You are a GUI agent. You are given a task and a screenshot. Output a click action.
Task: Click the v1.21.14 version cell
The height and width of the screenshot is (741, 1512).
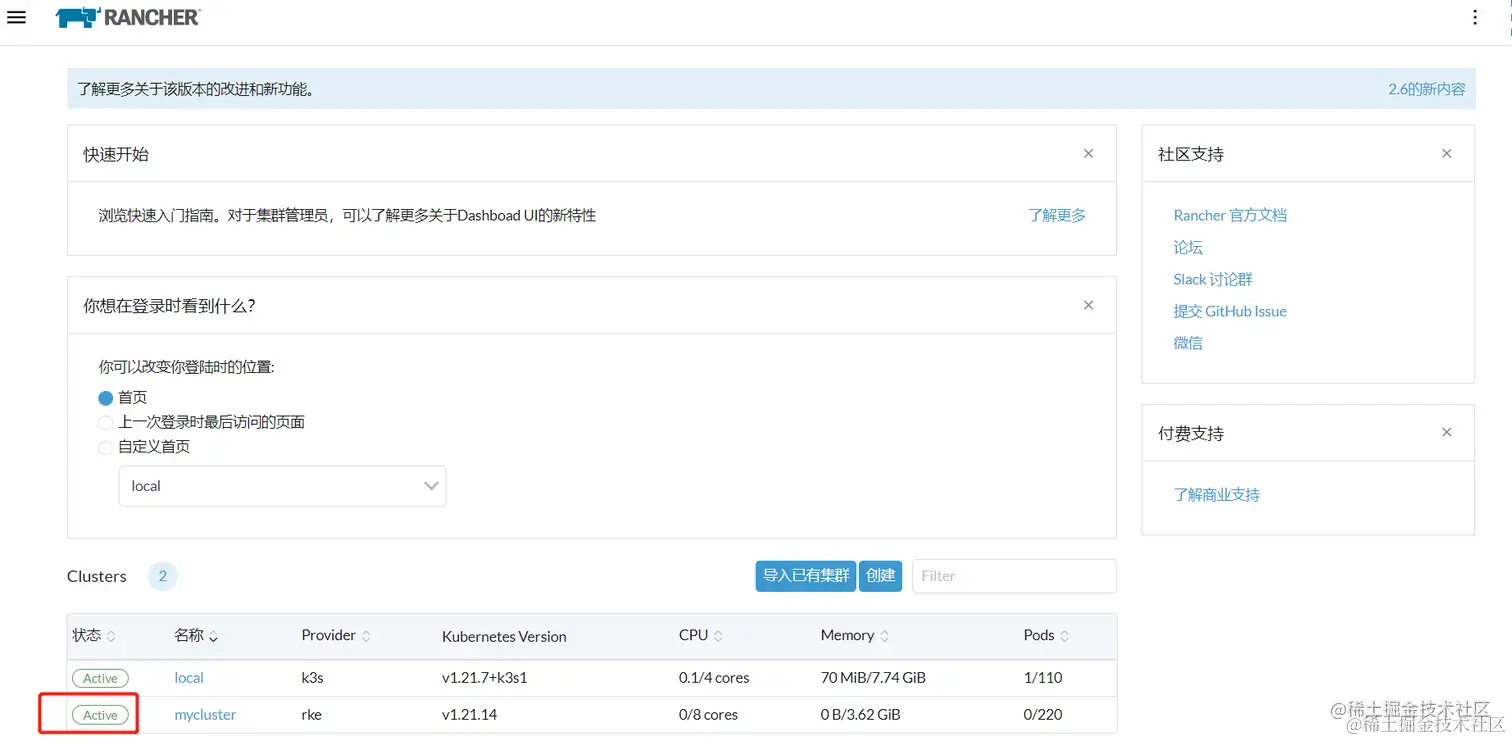(470, 715)
